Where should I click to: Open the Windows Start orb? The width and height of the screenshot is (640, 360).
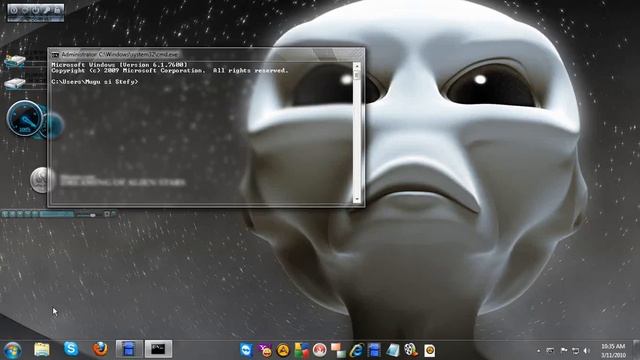[x=12, y=350]
